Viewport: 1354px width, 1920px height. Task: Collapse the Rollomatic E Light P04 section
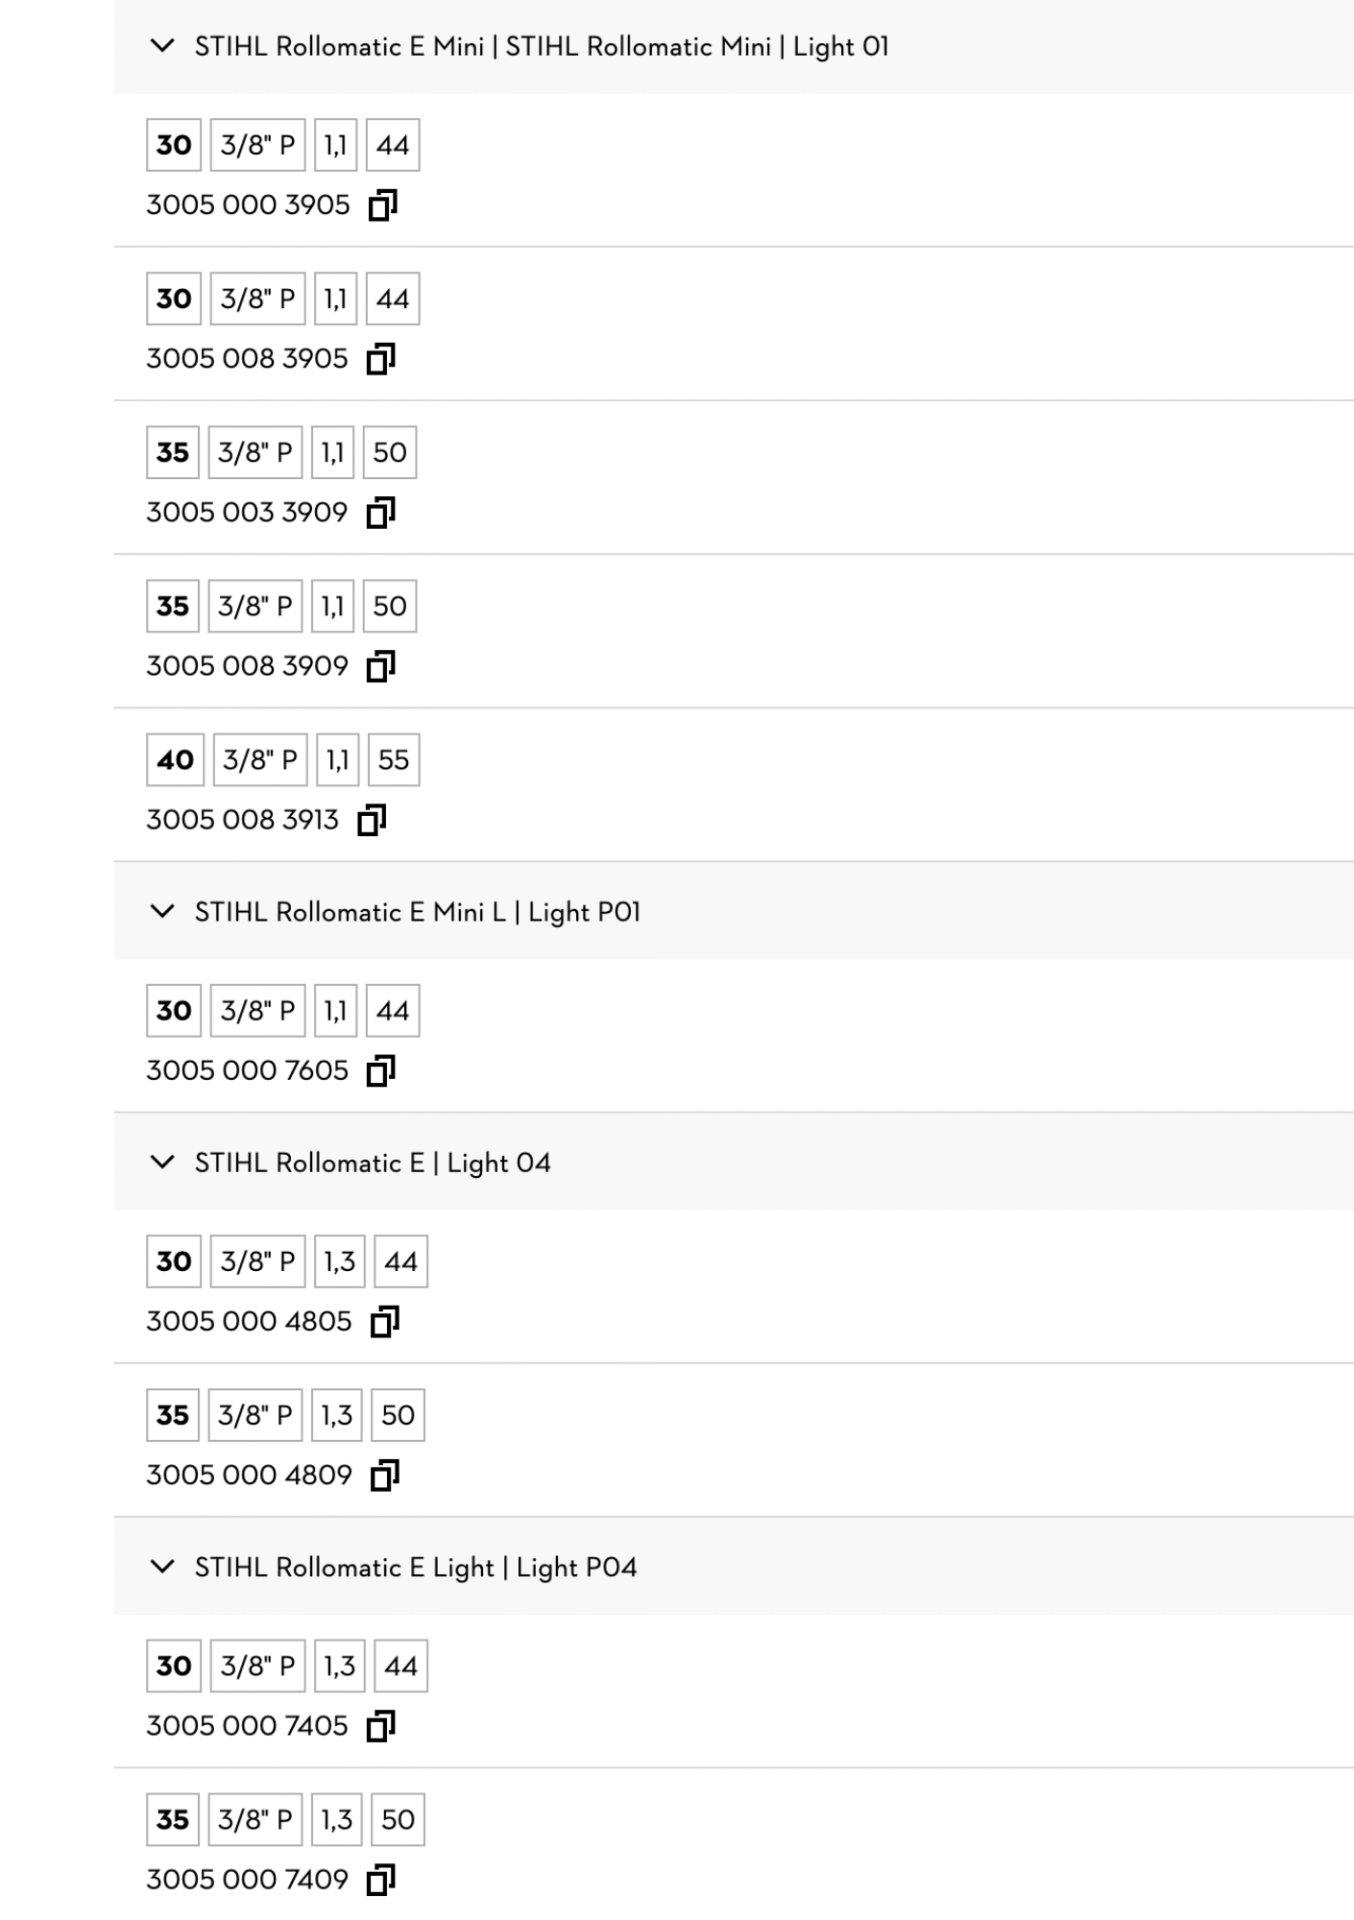click(x=161, y=1566)
